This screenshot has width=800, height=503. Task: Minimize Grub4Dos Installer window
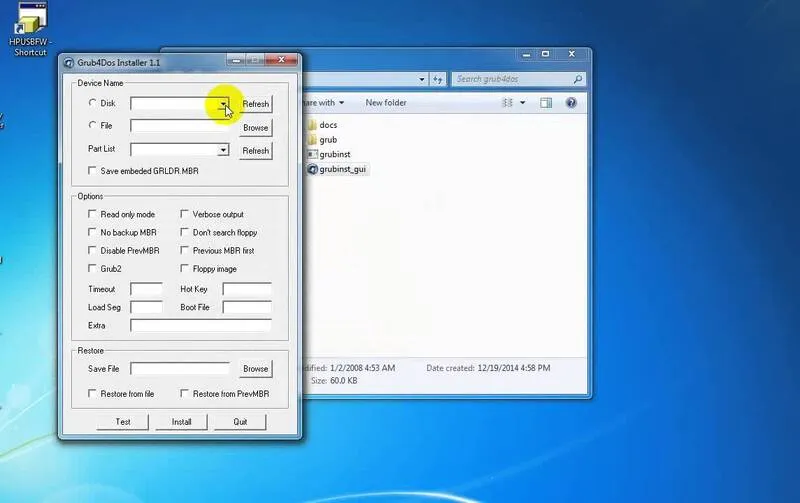click(x=236, y=60)
